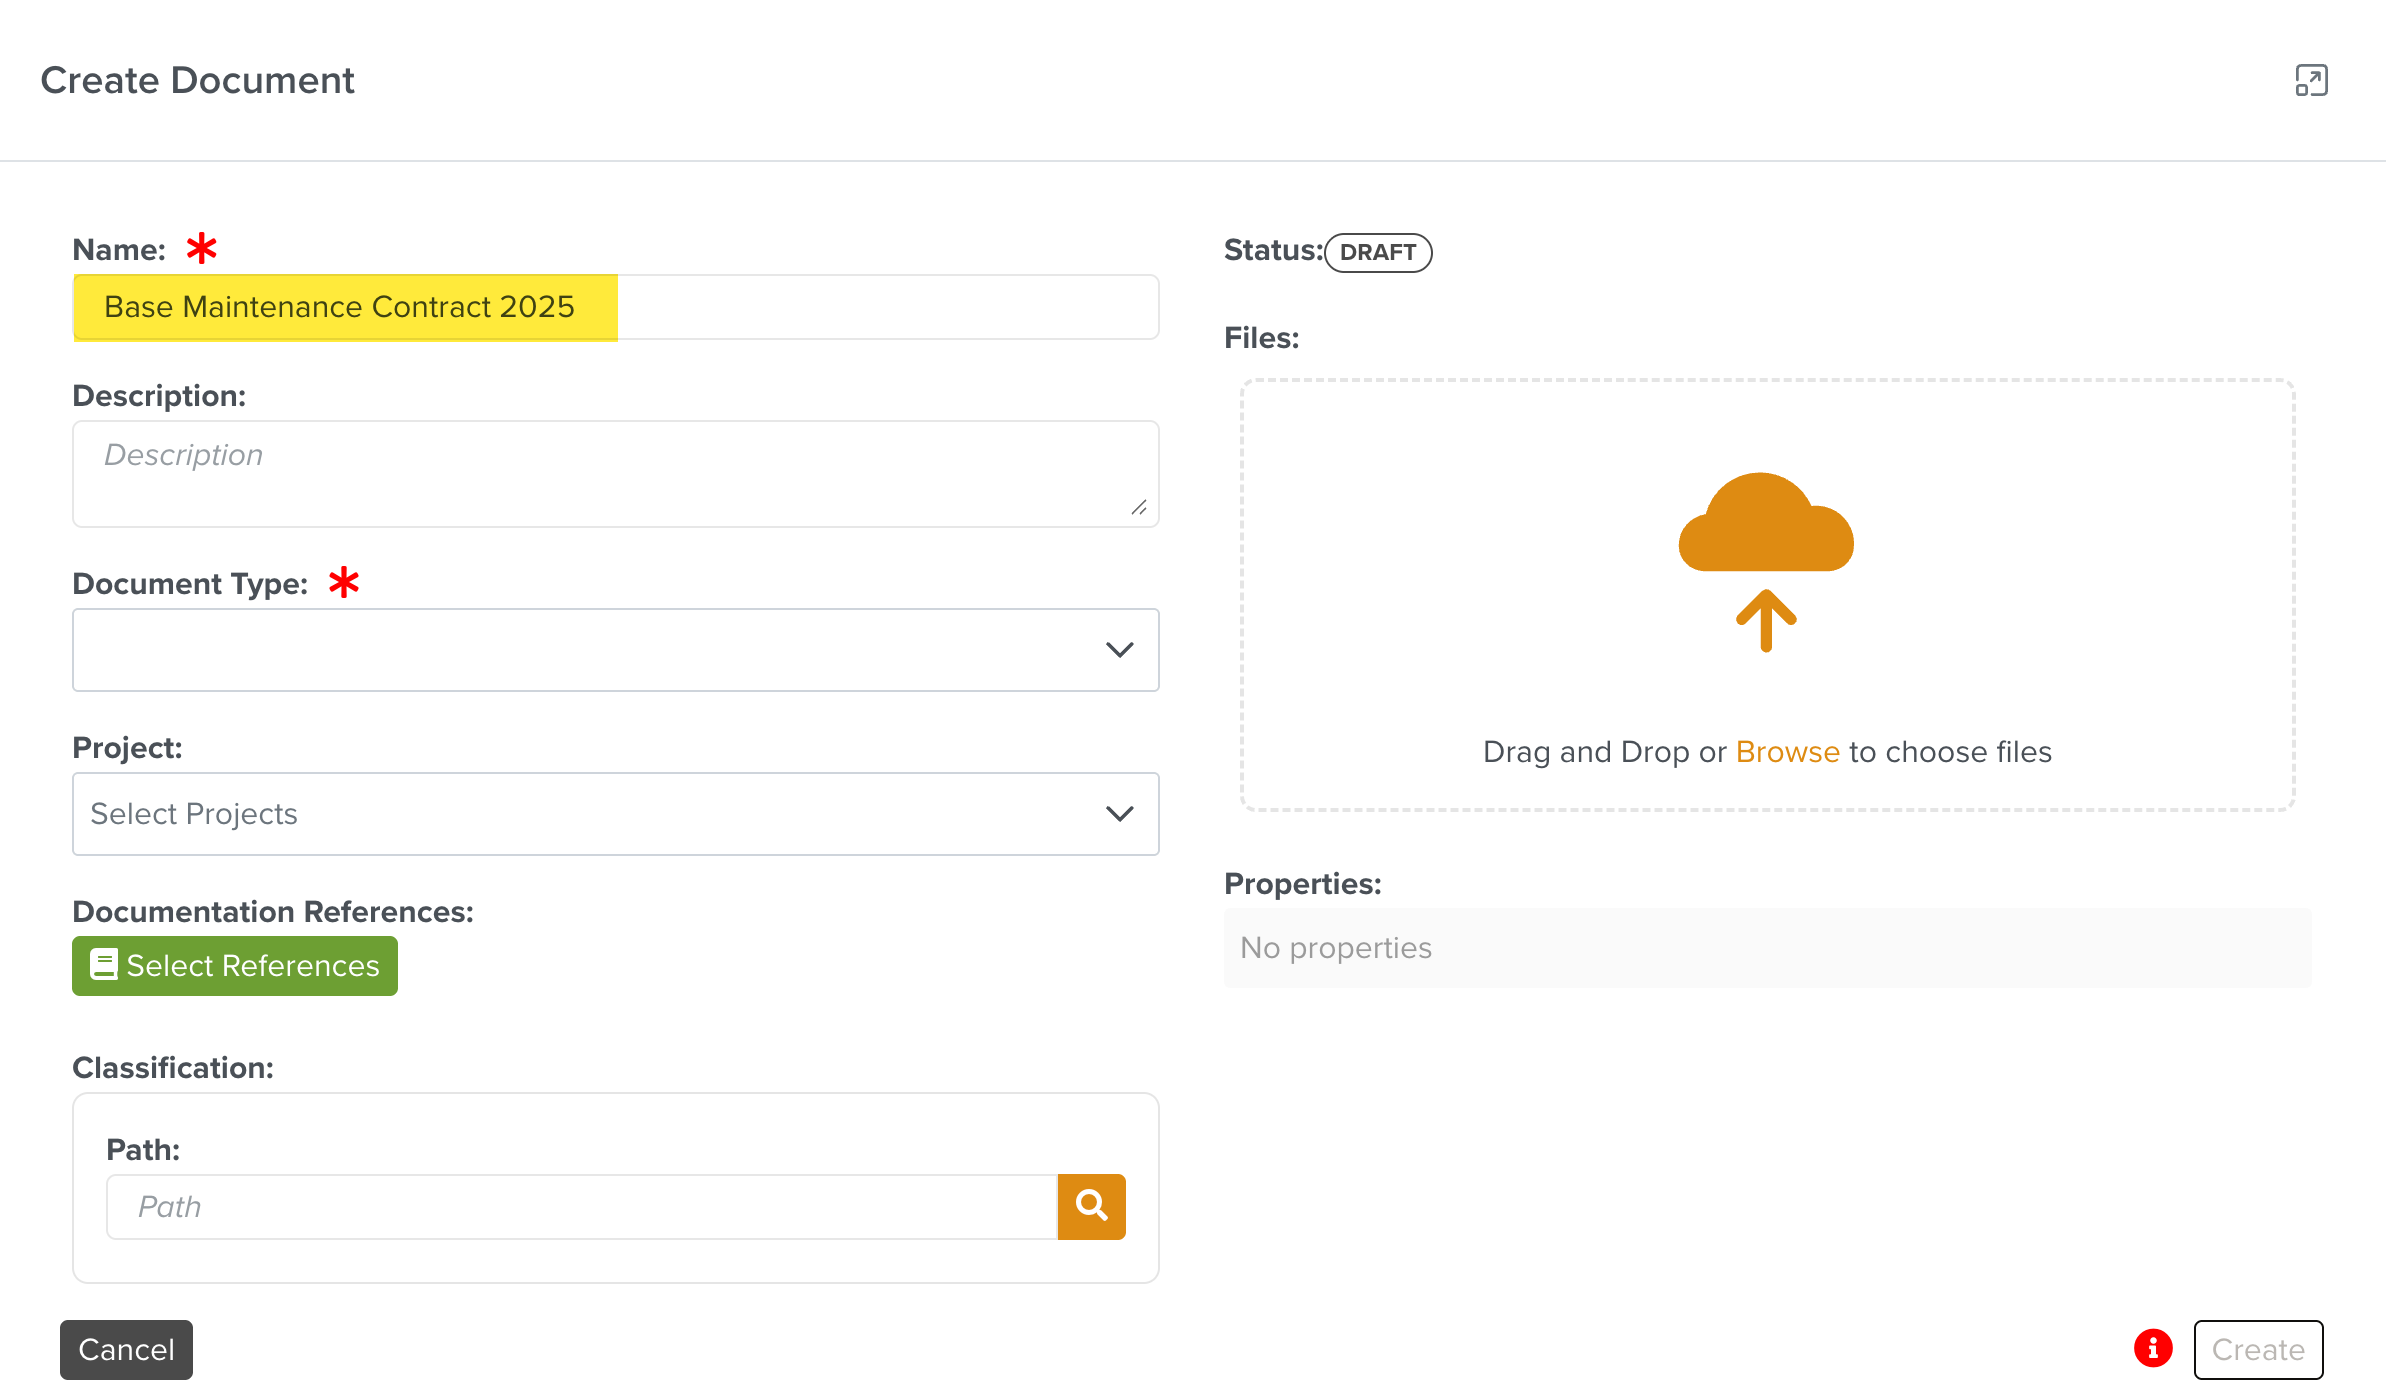
Task: Click the Path input field
Action: [x=582, y=1207]
